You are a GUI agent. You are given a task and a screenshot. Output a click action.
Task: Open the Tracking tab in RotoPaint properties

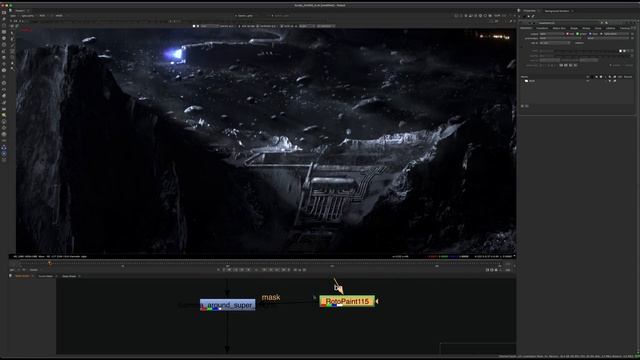point(624,28)
